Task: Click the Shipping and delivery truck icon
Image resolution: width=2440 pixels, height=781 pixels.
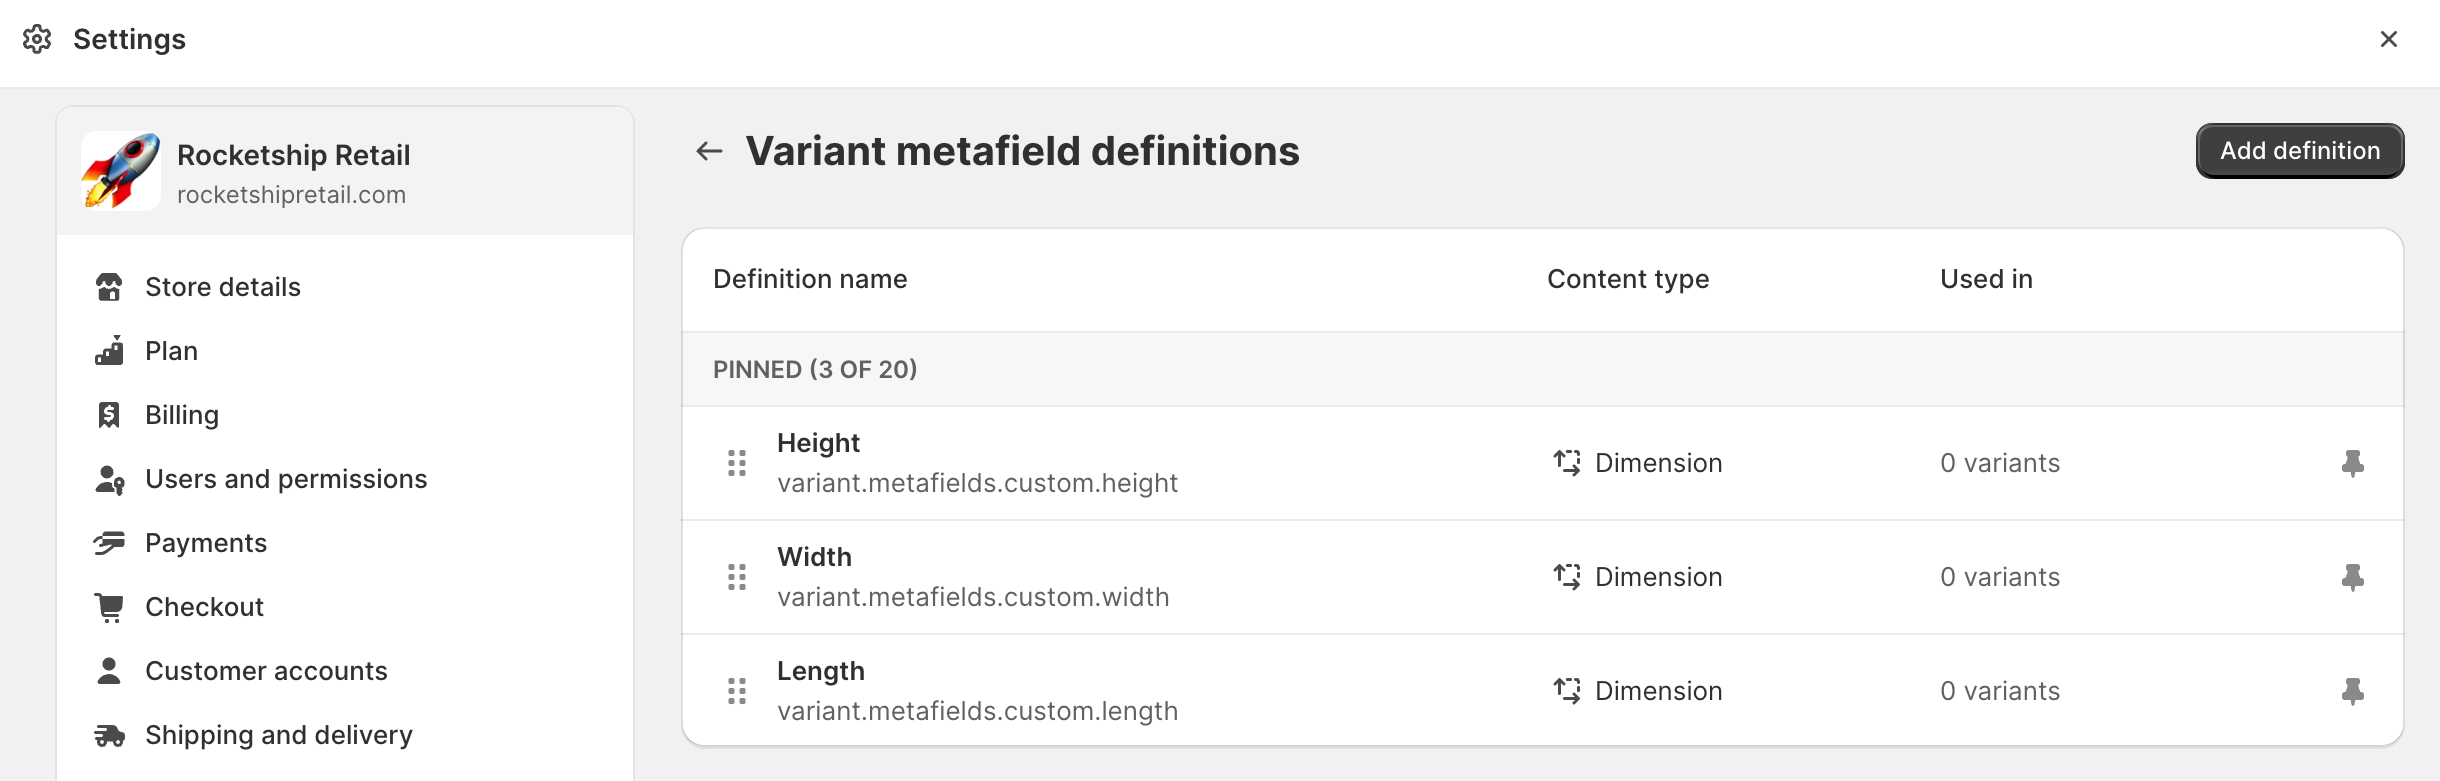Action: 109,736
